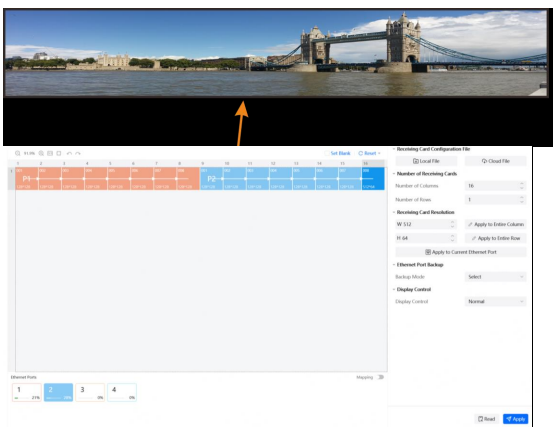Load configuration from Cloud File
Screen dimensions: 559x433
pyautogui.click(x=495, y=161)
